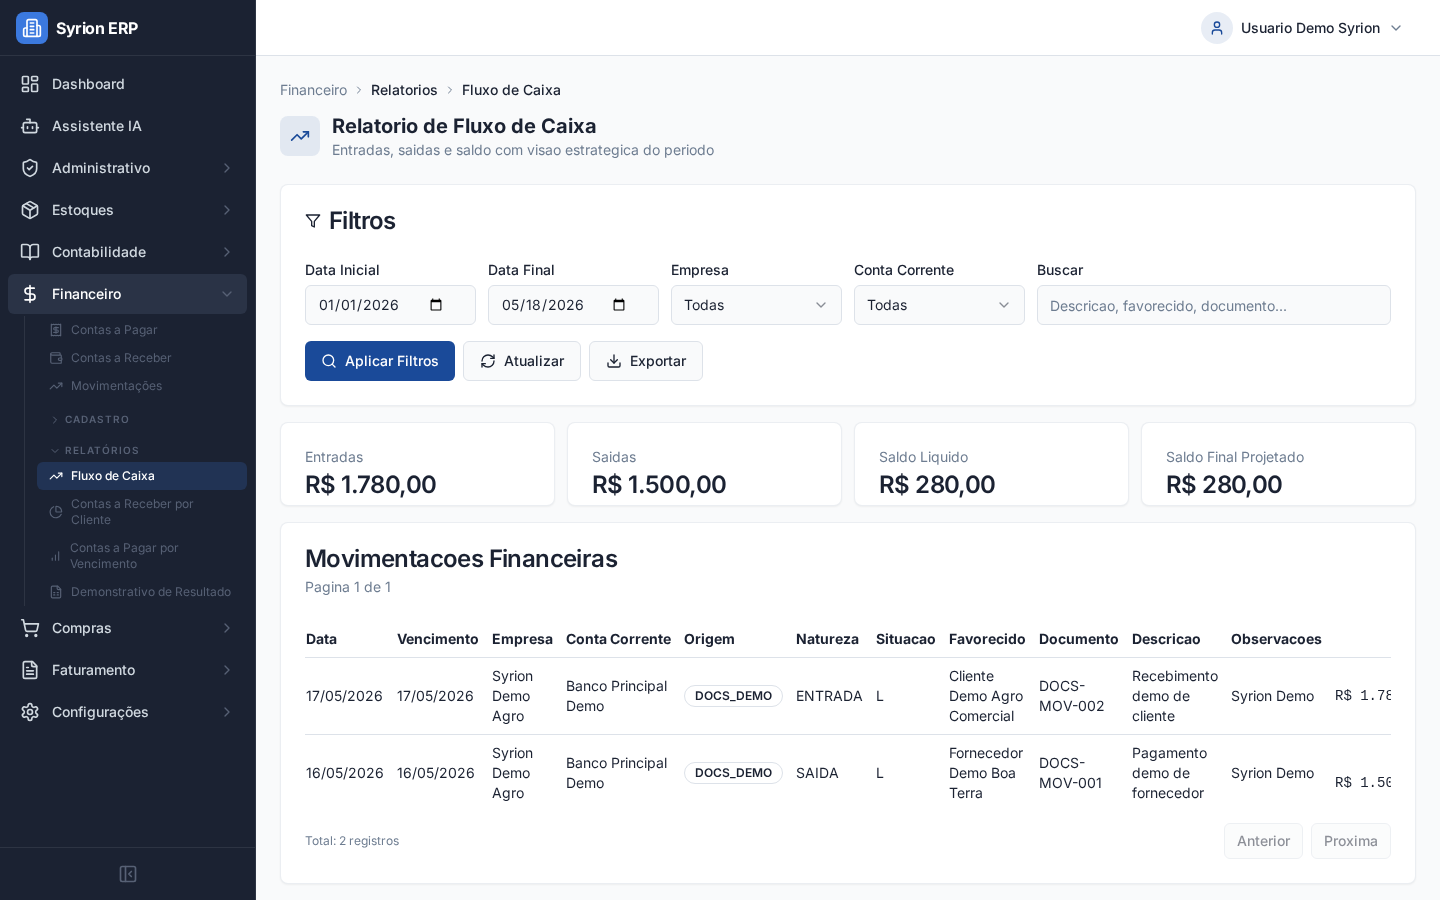Click the Contas a Receber por Cliente icon
This screenshot has width=1440, height=900.
point(56,512)
